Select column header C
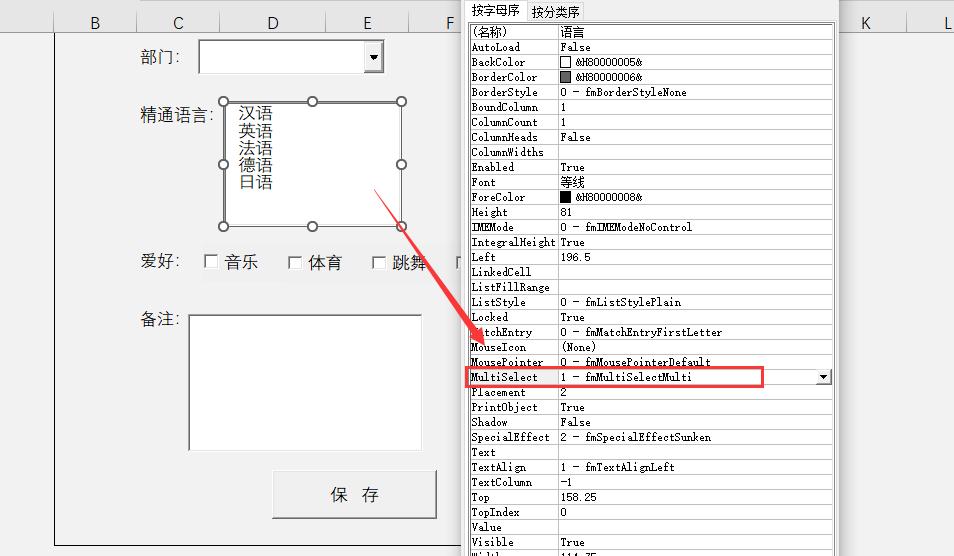Viewport: 954px width, 556px height. pos(178,23)
